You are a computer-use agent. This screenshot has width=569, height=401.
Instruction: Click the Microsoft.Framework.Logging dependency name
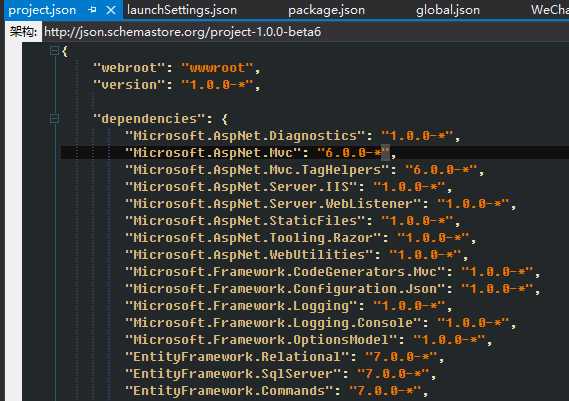(x=241, y=306)
